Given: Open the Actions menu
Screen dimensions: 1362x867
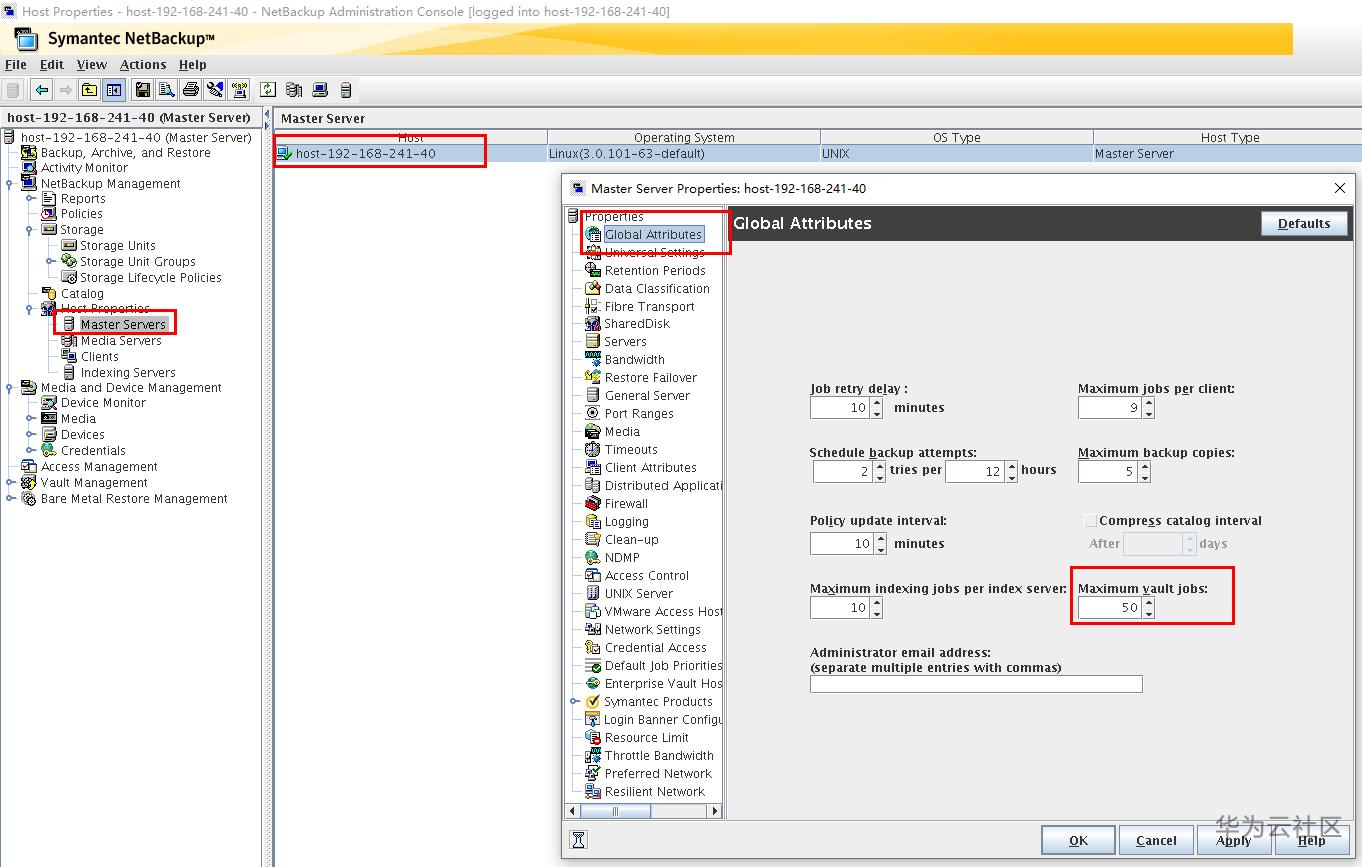Looking at the screenshot, I should 143,65.
